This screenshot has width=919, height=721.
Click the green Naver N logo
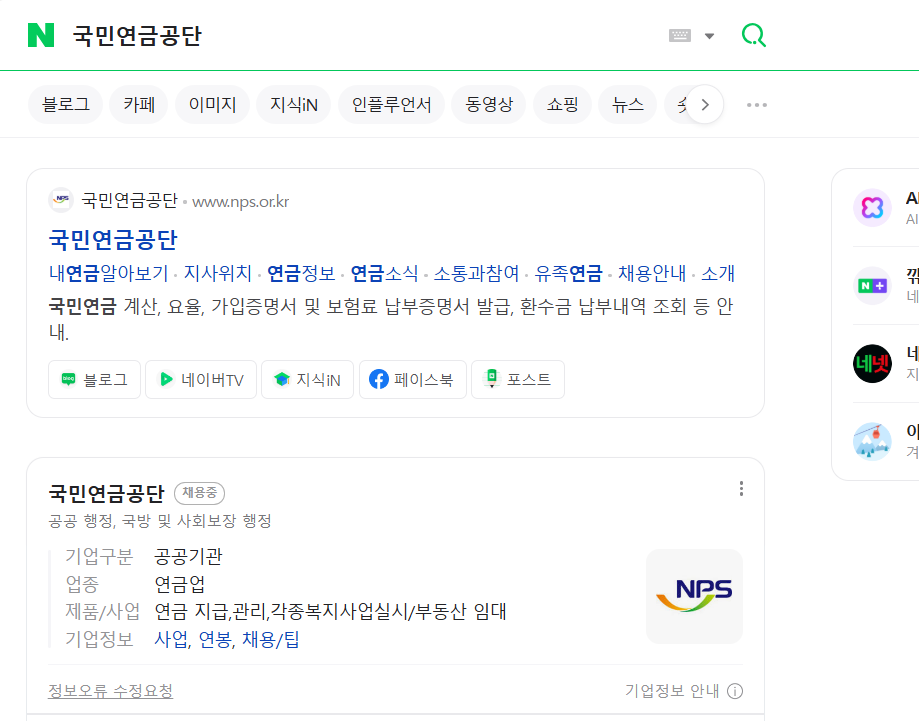point(41,35)
